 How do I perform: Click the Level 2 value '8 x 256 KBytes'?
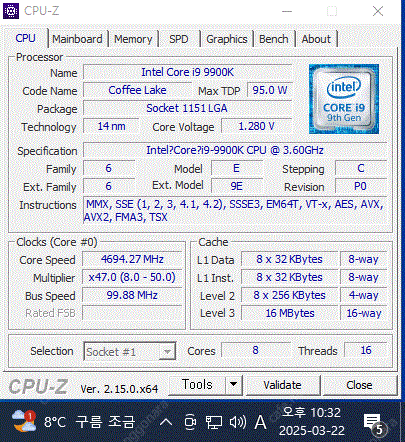[289, 295]
